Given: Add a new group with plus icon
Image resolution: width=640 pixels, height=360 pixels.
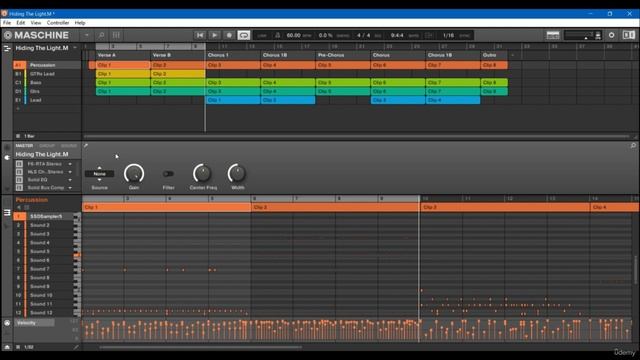Looking at the screenshot, I should pos(17,109).
